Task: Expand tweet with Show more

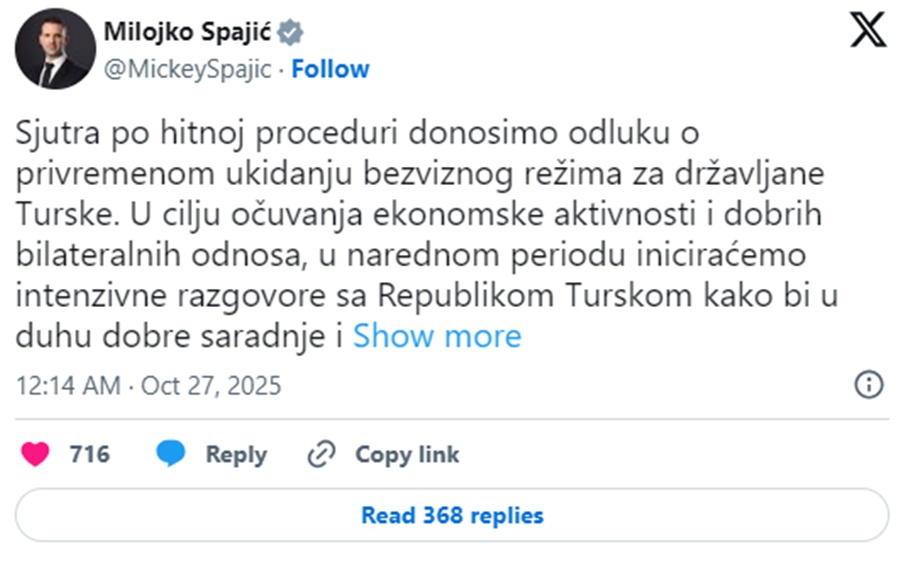Action: click(437, 336)
